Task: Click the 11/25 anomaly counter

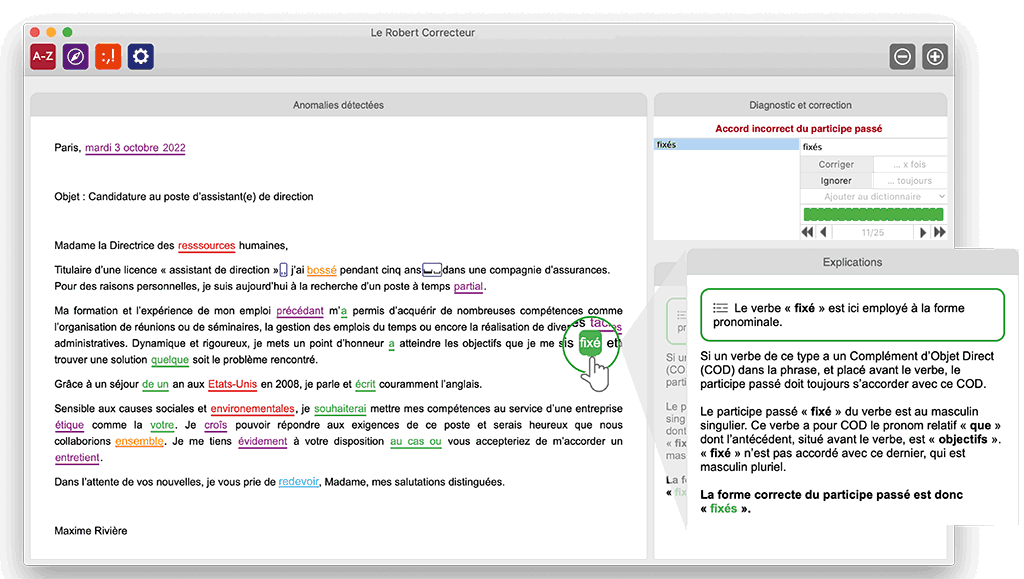Action: tap(872, 232)
